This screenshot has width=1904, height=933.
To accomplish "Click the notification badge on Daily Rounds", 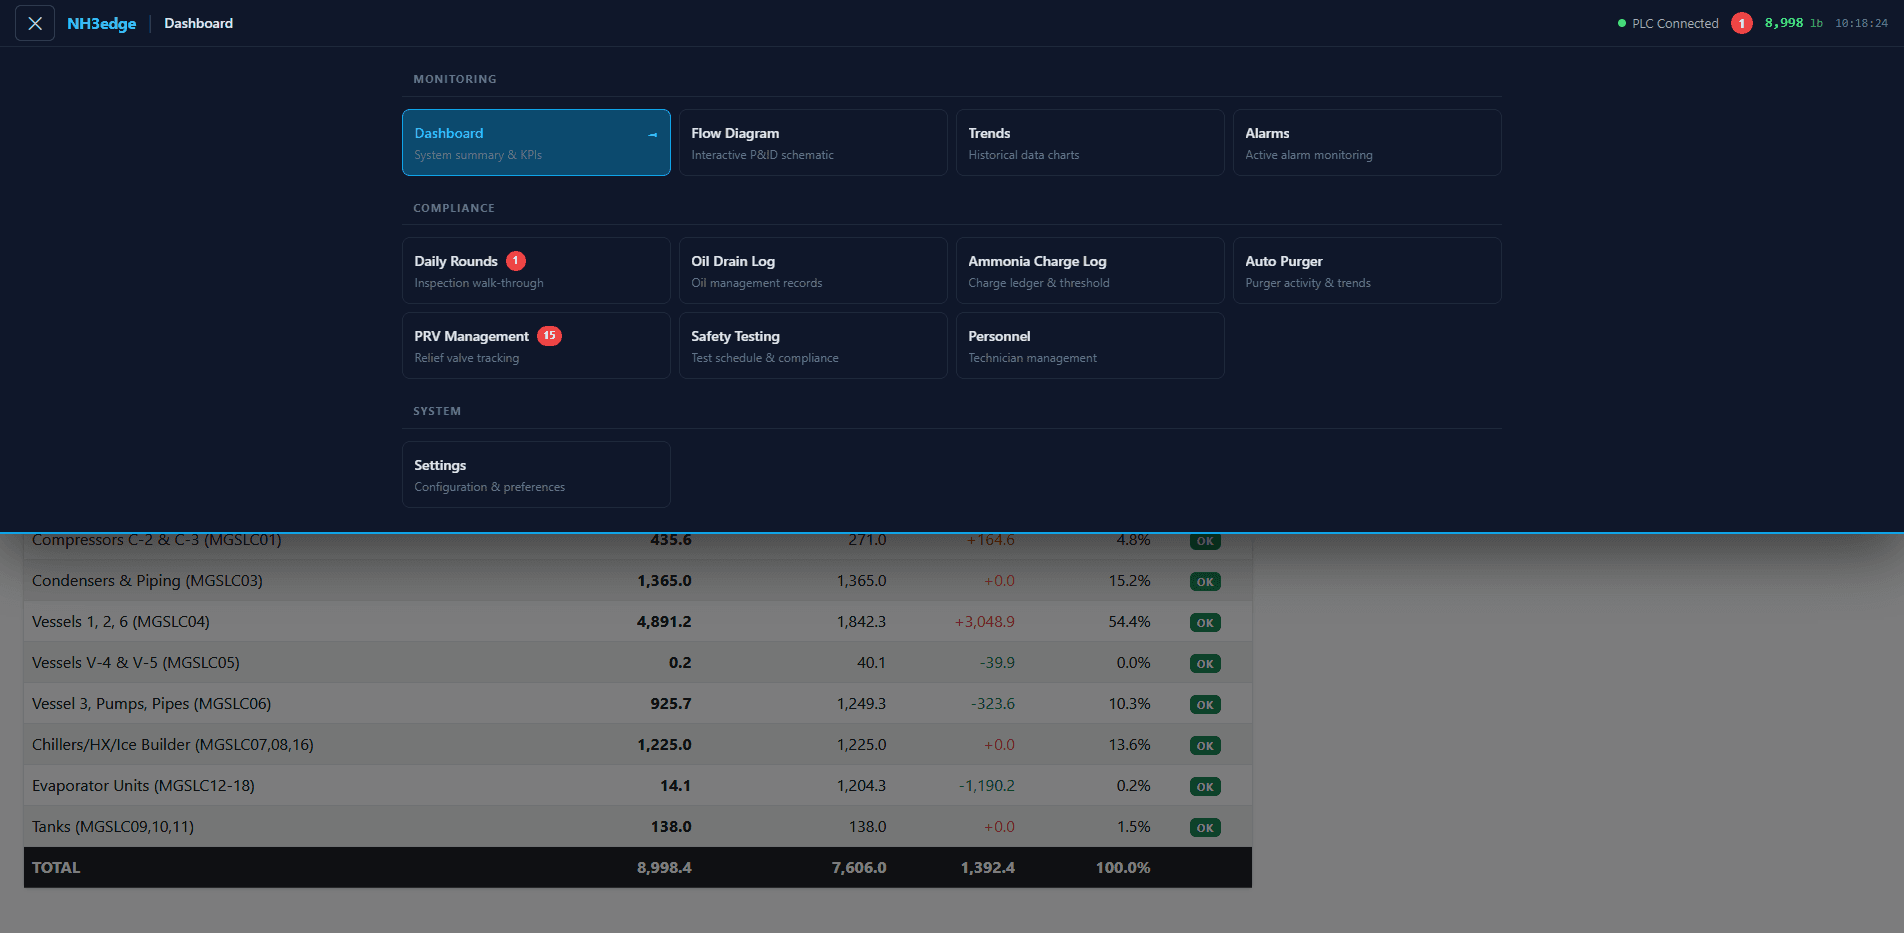I will coord(516,260).
